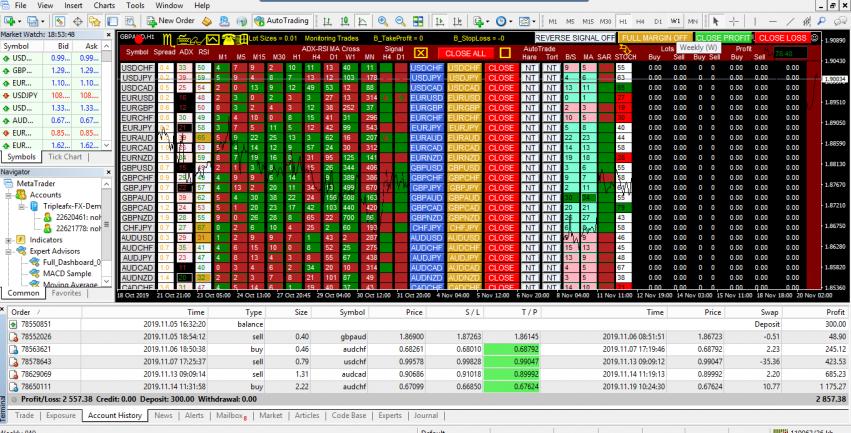Open the MetaEditor book icon
The width and height of the screenshot is (851, 433).
click(x=207, y=22)
